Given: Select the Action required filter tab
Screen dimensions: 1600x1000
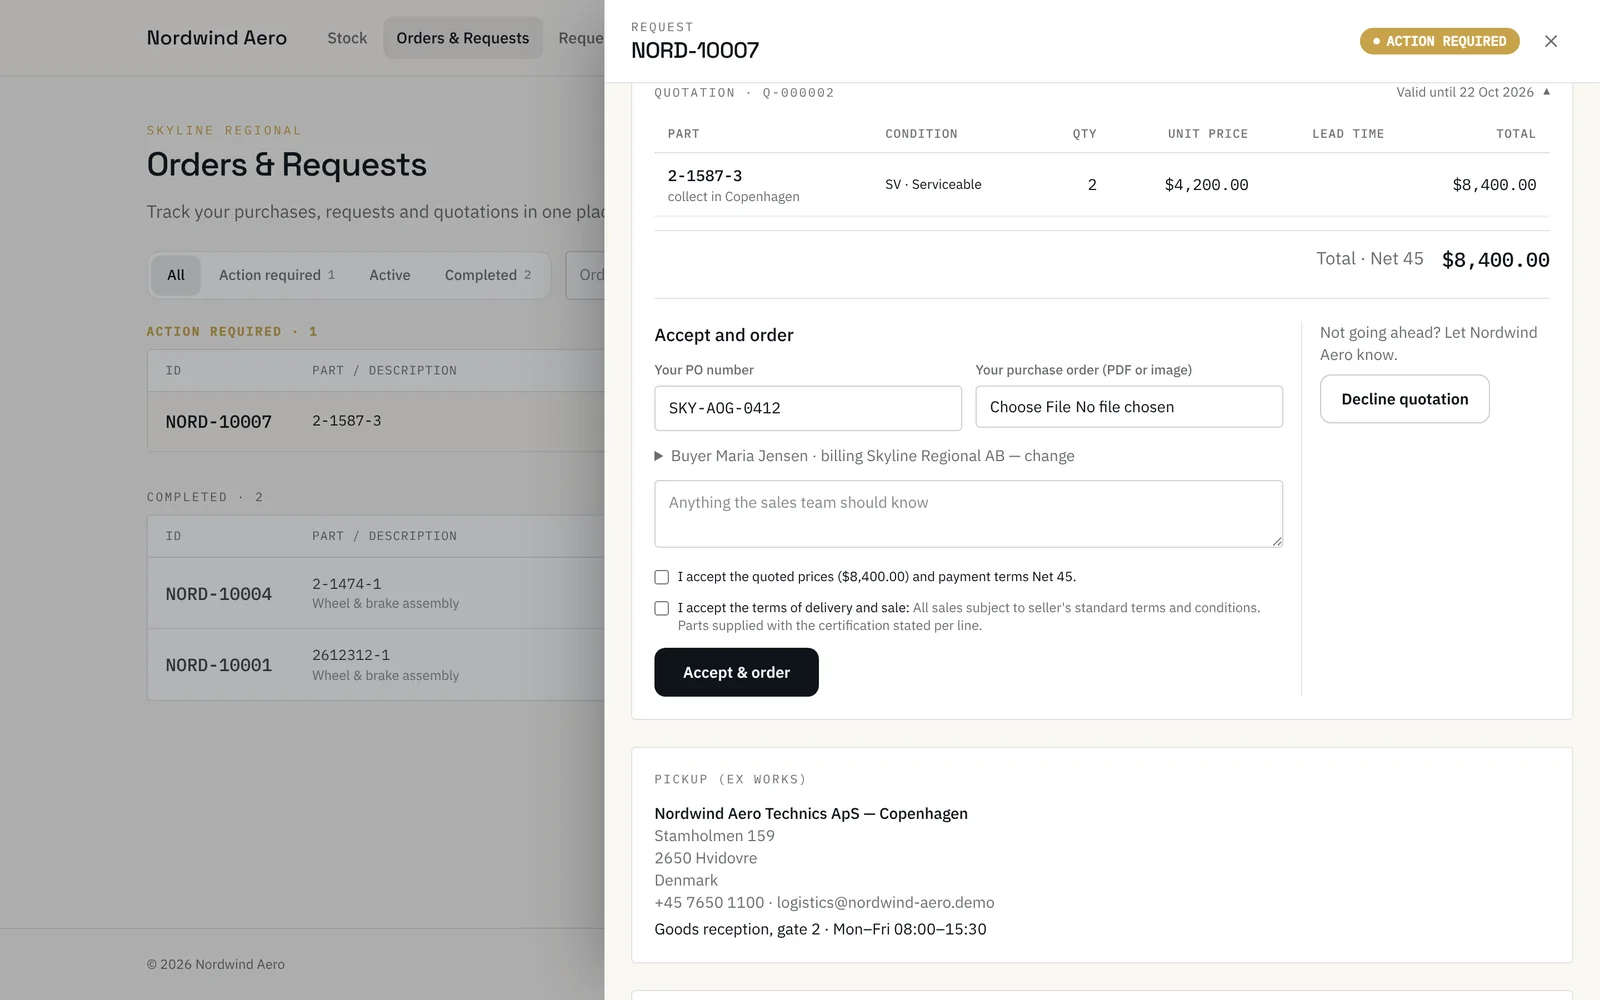Looking at the screenshot, I should [x=277, y=275].
